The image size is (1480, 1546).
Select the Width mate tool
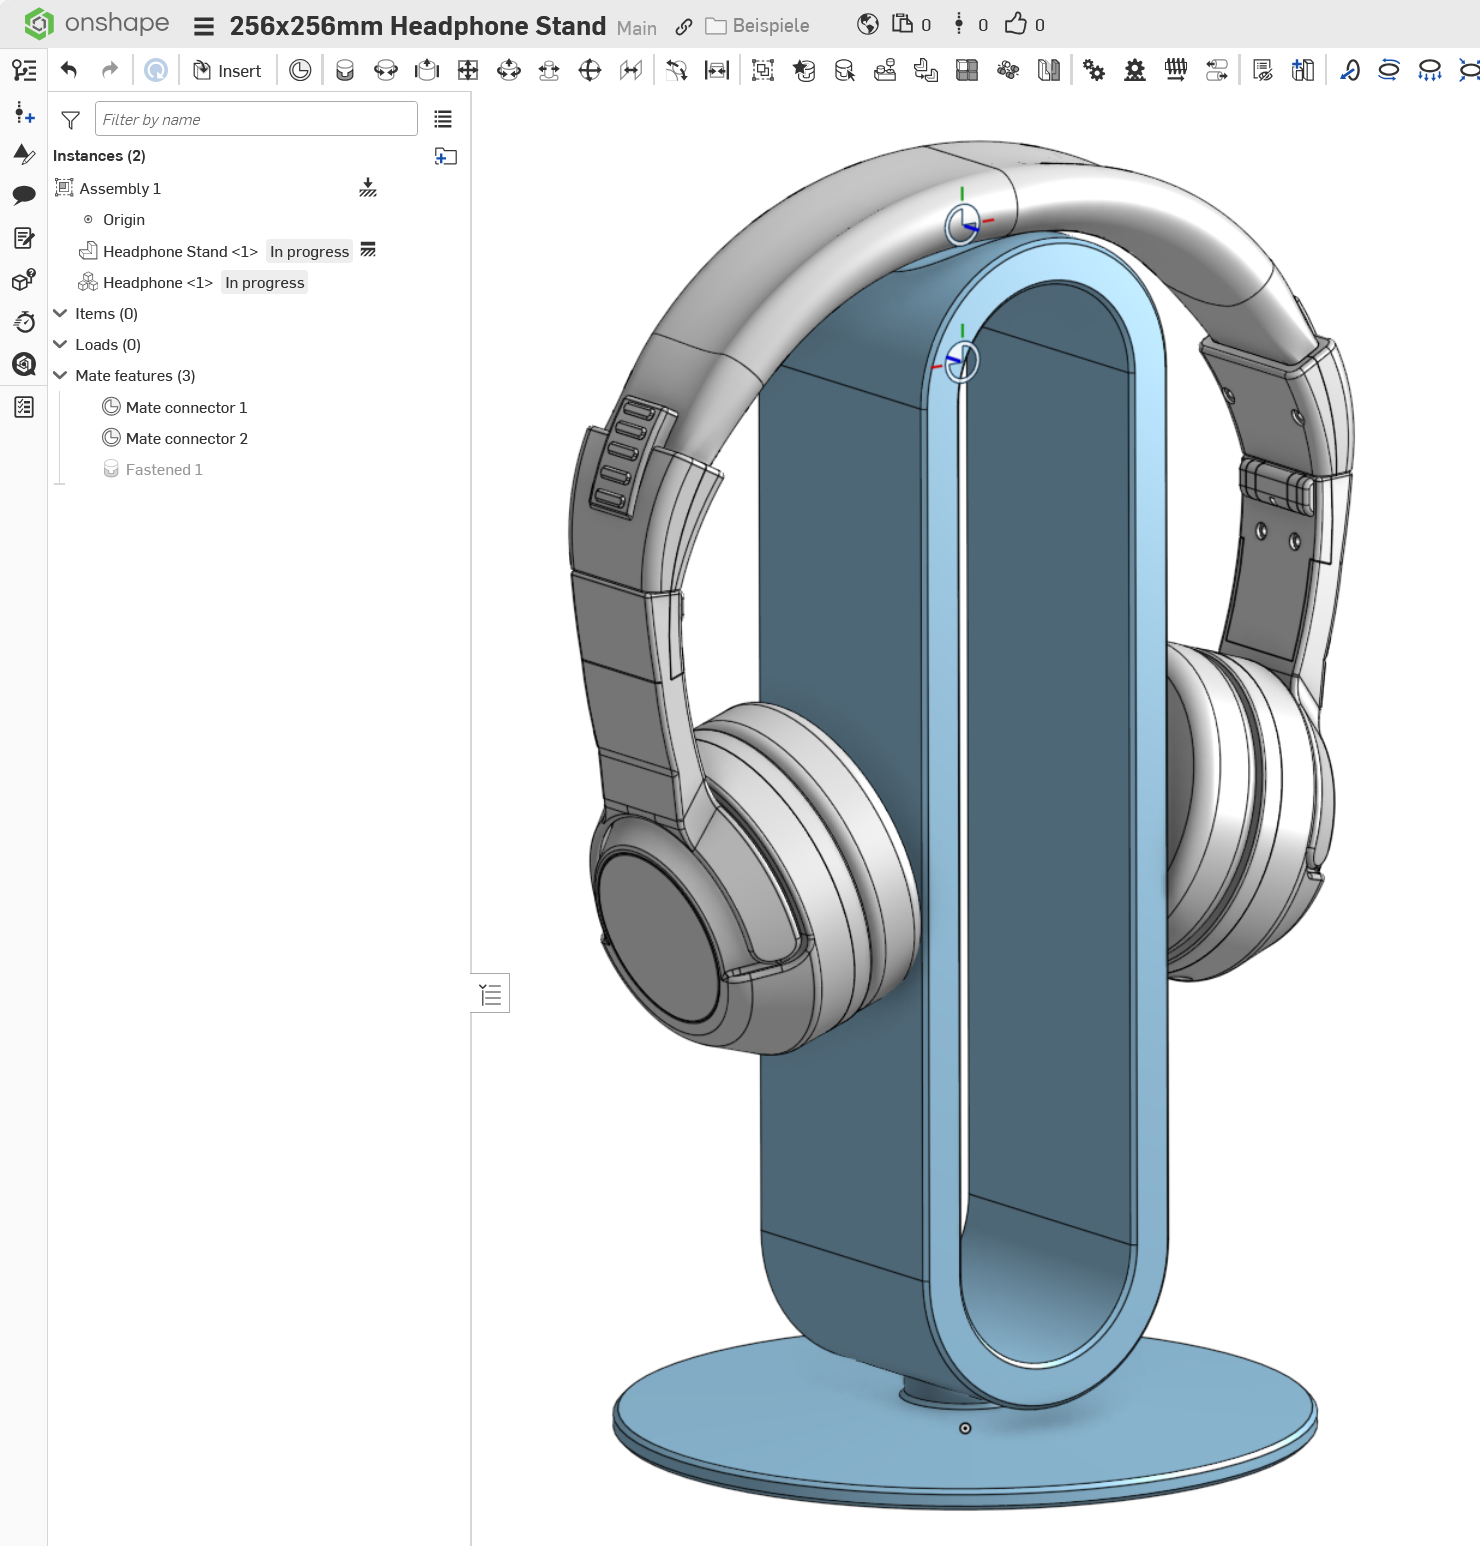[x=717, y=70]
